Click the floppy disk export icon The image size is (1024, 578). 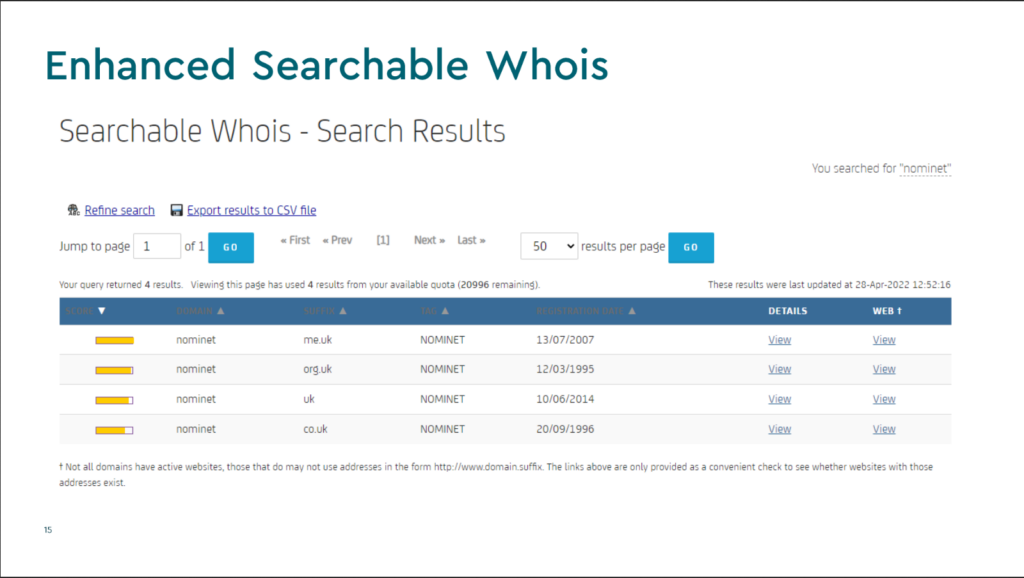(x=177, y=210)
